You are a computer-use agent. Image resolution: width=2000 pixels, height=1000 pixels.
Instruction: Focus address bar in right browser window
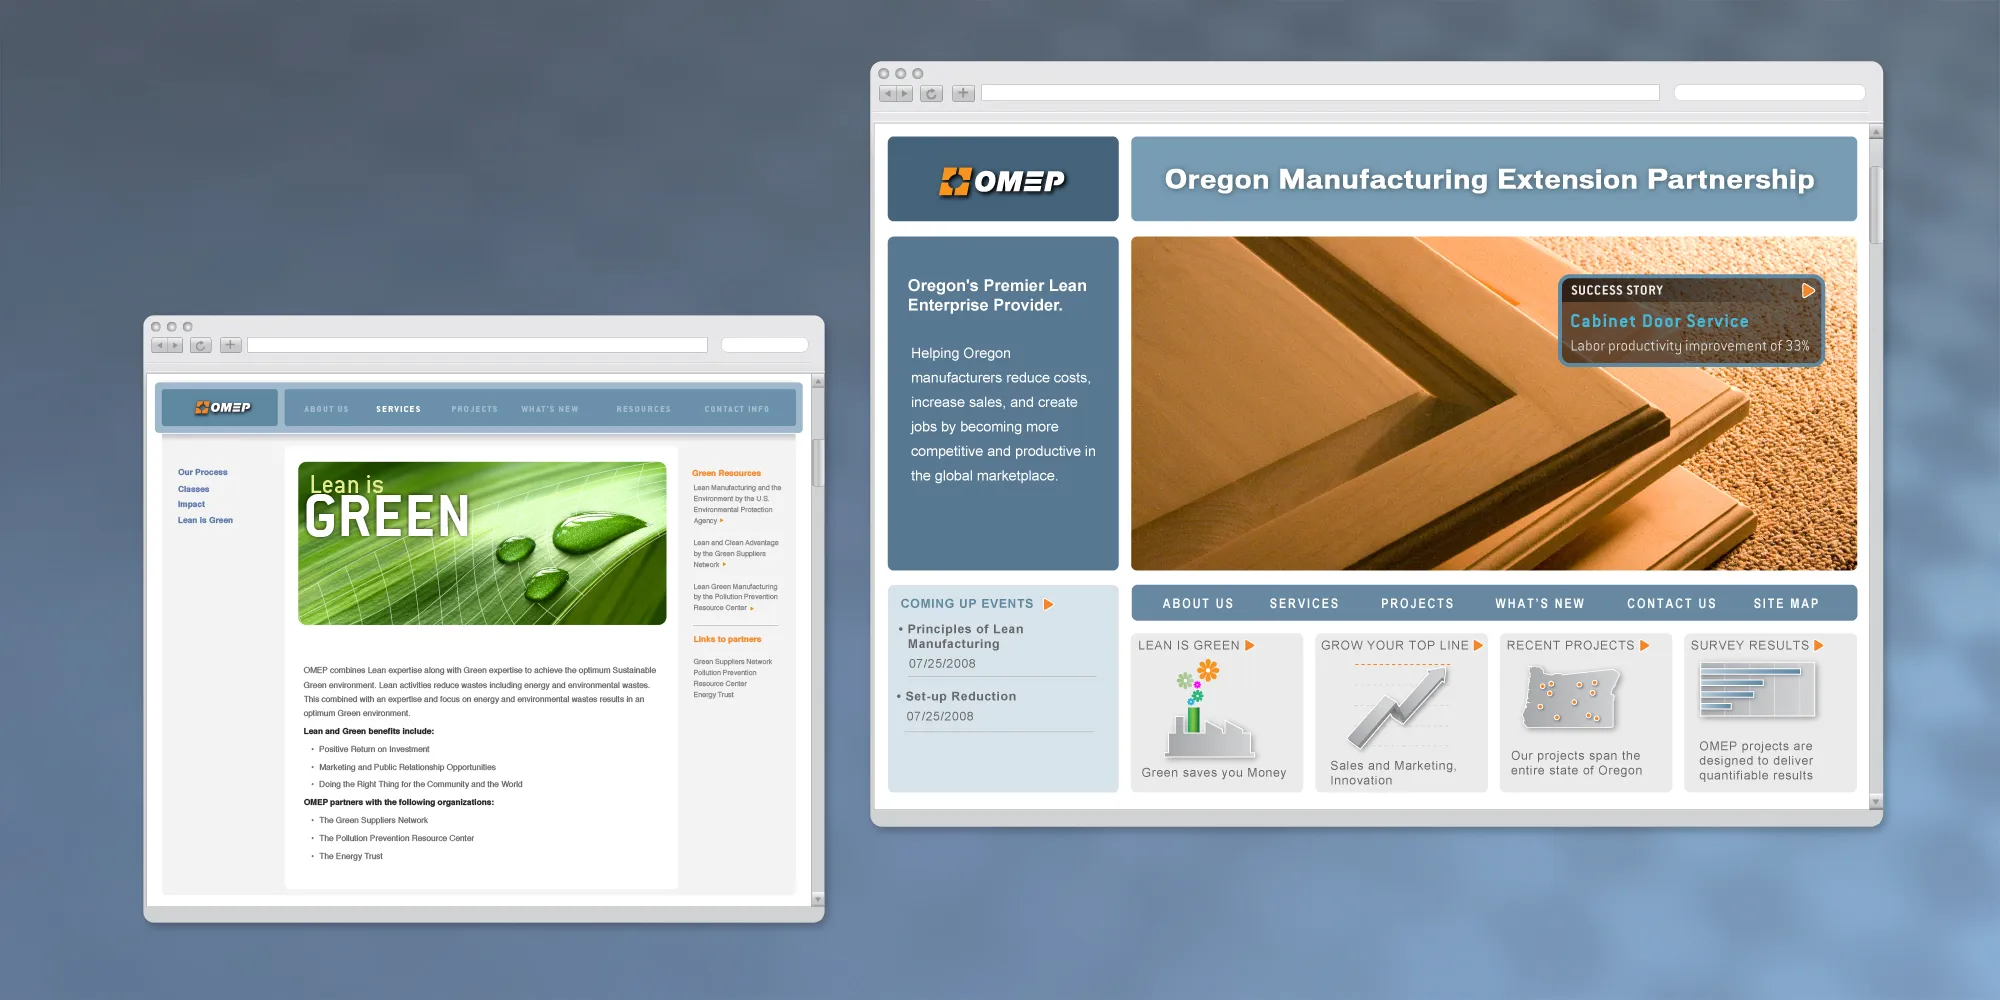click(1320, 93)
